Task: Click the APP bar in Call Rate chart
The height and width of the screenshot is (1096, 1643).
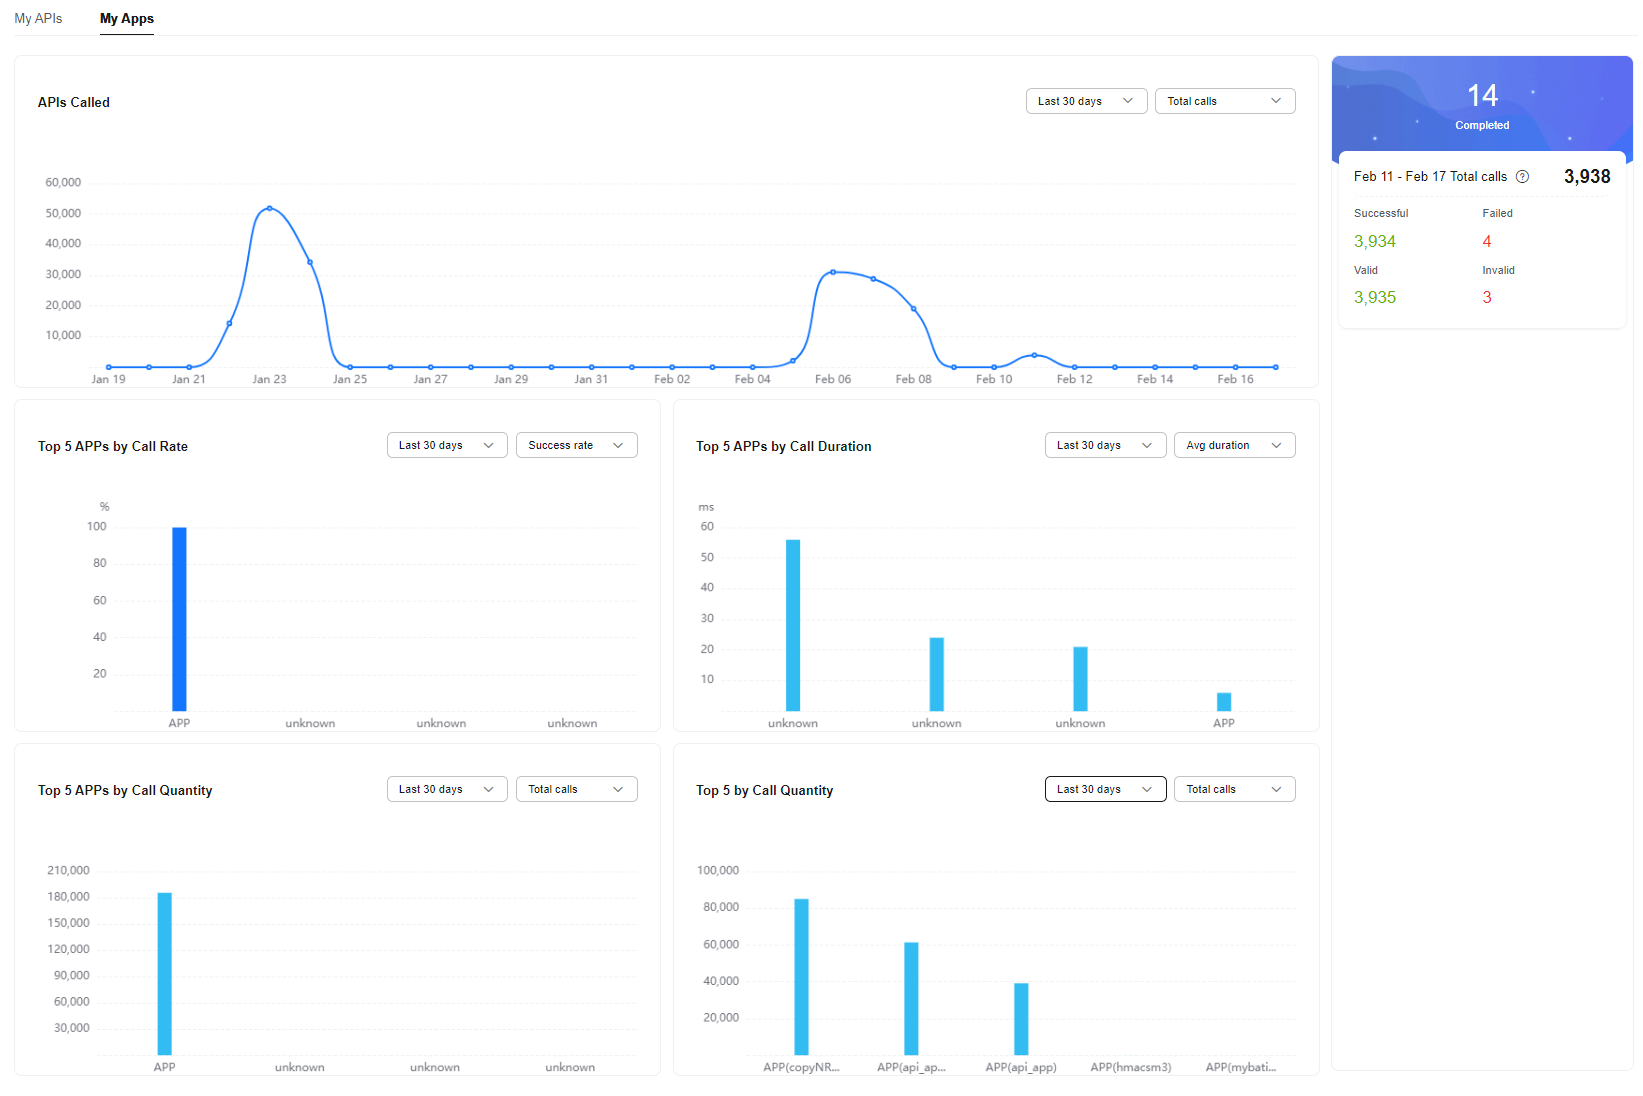Action: pyautogui.click(x=179, y=618)
